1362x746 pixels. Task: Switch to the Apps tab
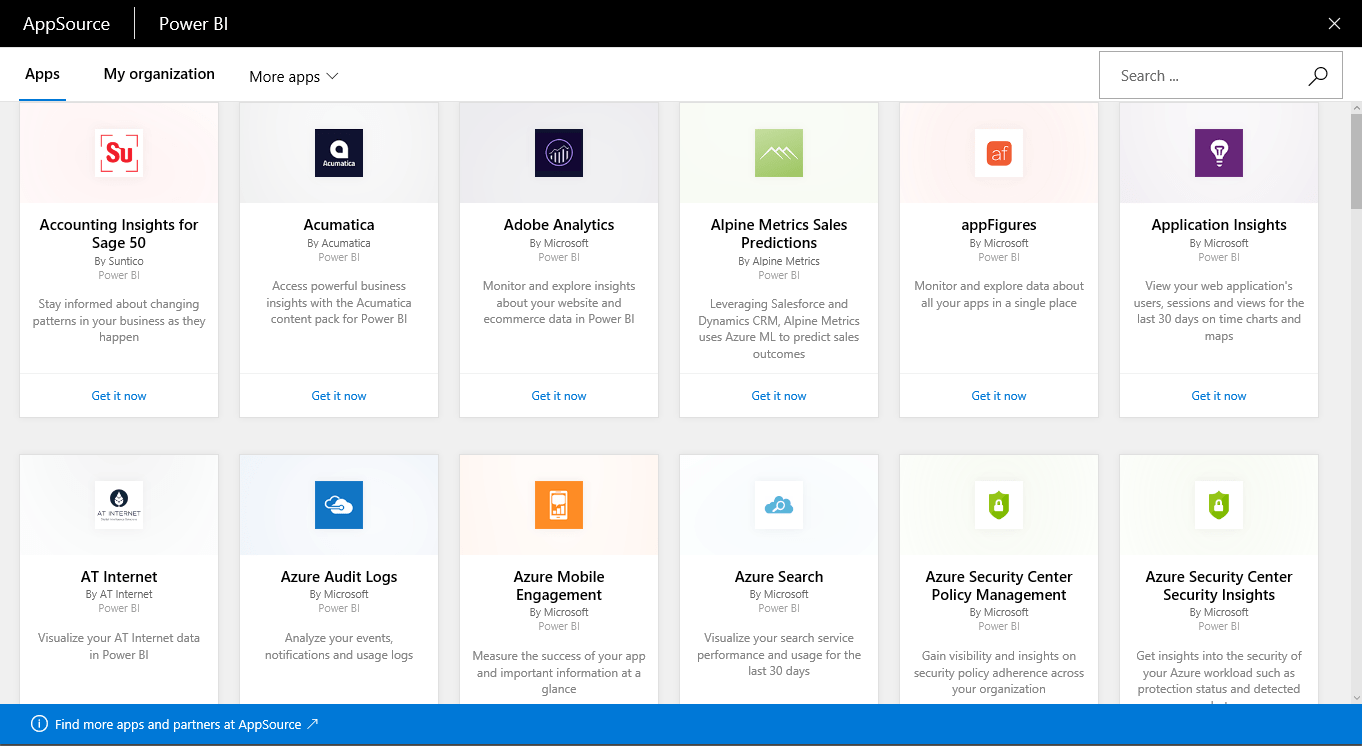point(42,74)
